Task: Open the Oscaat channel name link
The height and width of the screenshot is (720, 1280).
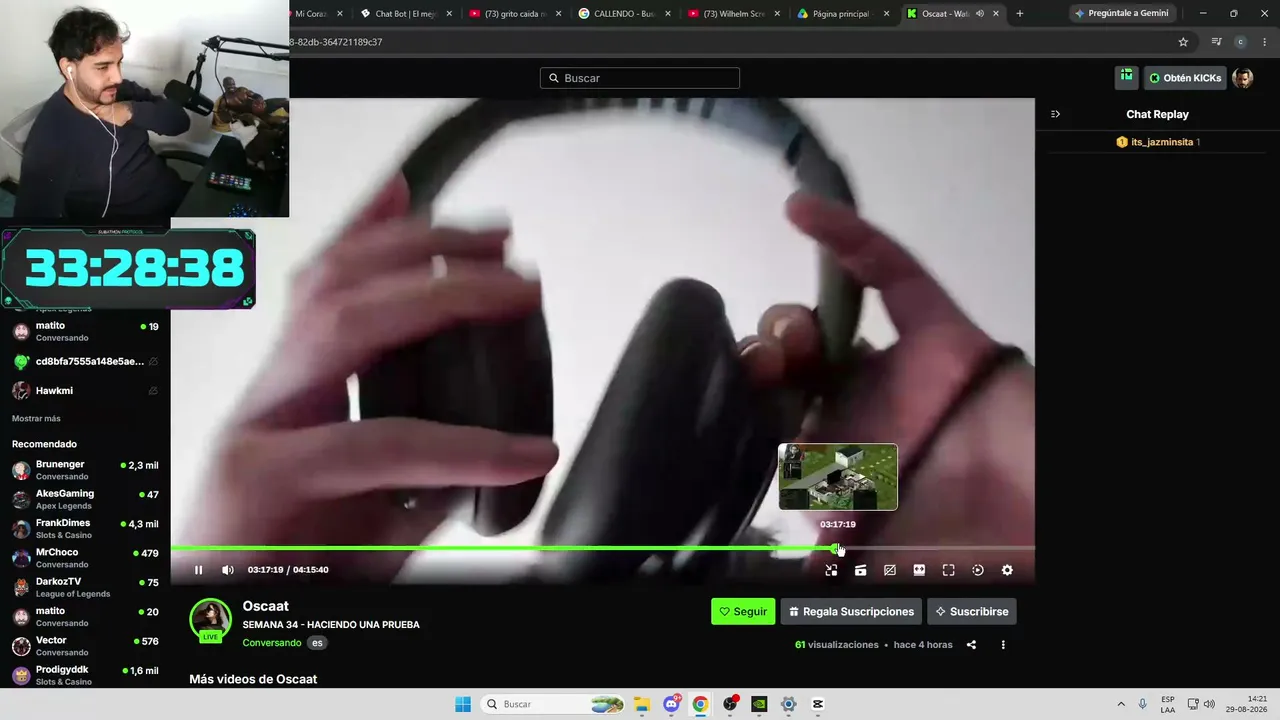Action: tap(265, 606)
